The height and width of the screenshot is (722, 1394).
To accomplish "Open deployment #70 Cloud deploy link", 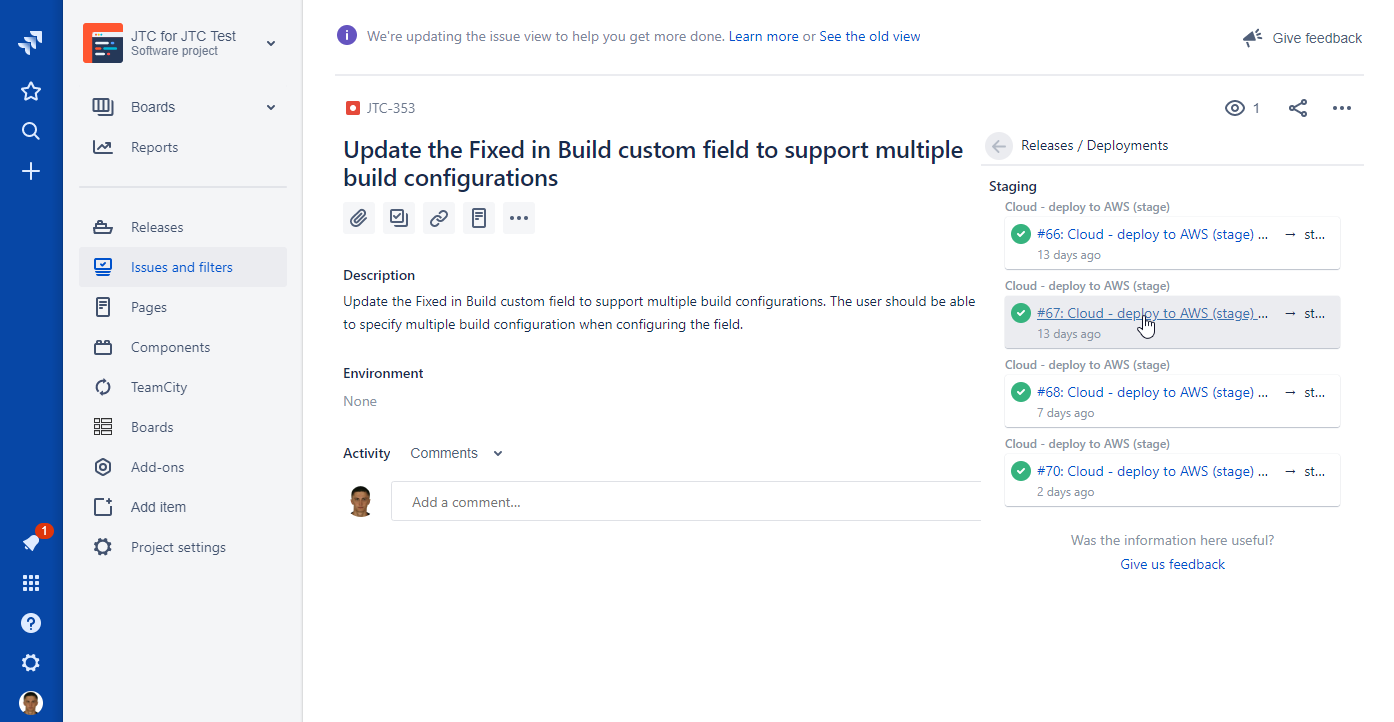I will point(1152,471).
